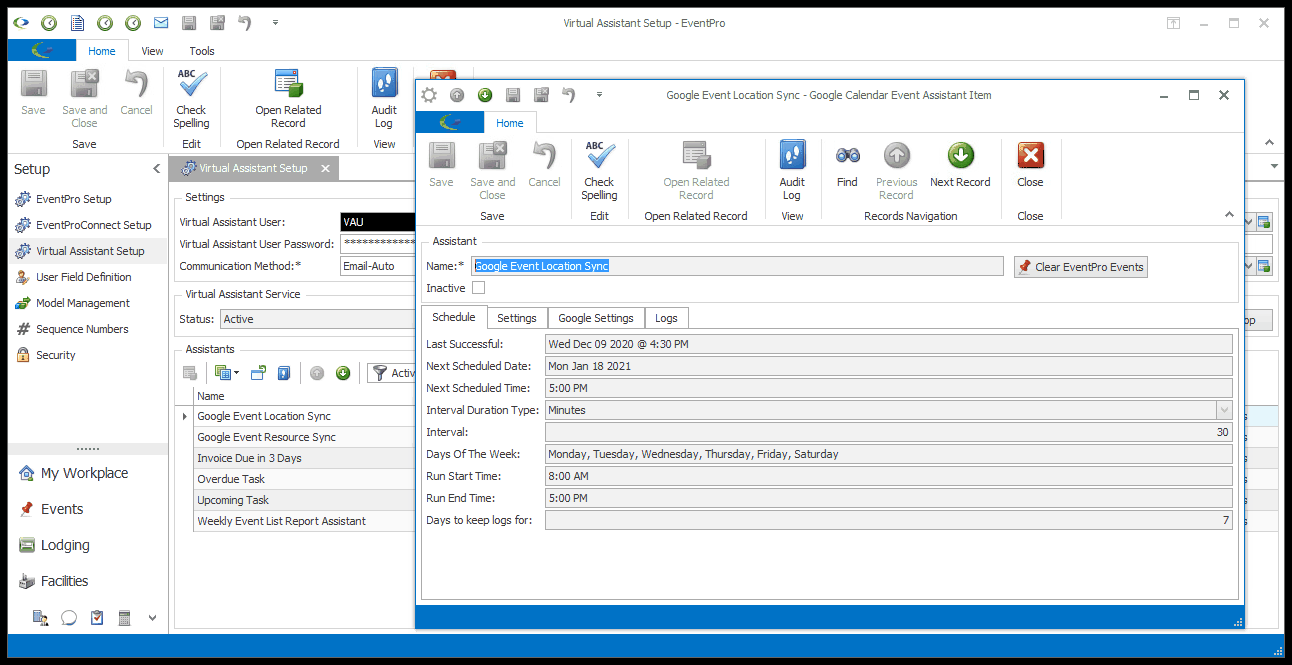Click the green down arrow in Assistants toolbar
Image resolution: width=1292 pixels, height=665 pixels.
pos(343,373)
